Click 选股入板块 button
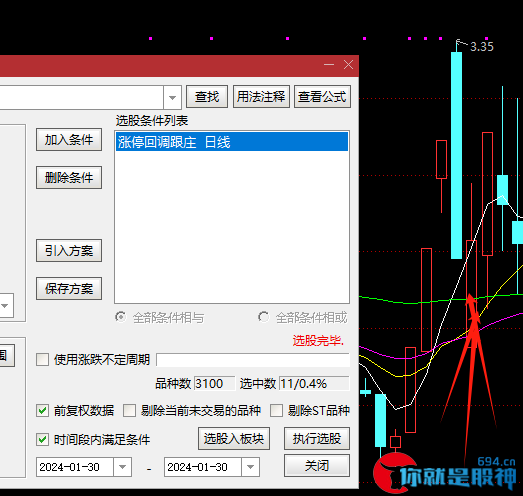Viewport: 523px width, 496px height. (234, 439)
